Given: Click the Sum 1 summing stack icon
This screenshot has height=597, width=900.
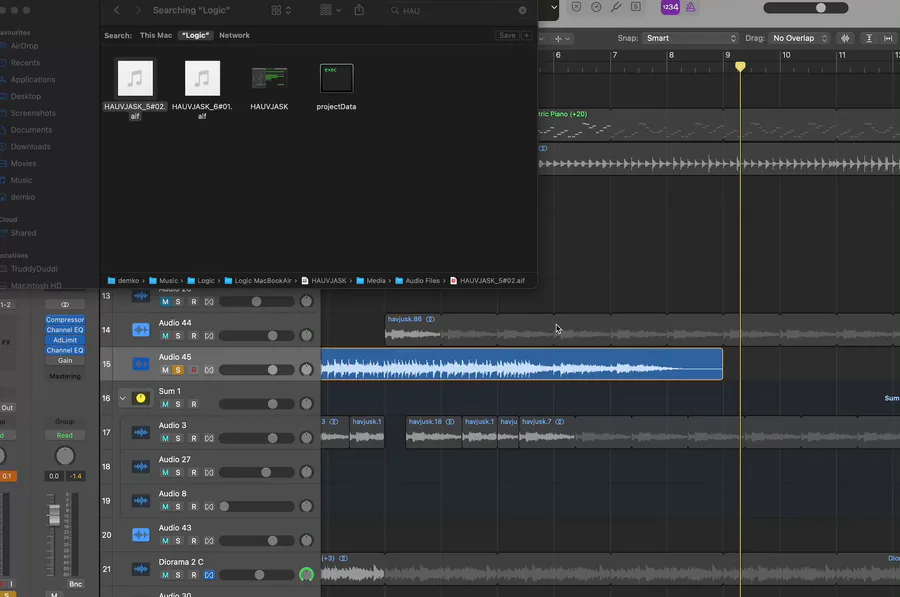Looking at the screenshot, I should (141, 398).
